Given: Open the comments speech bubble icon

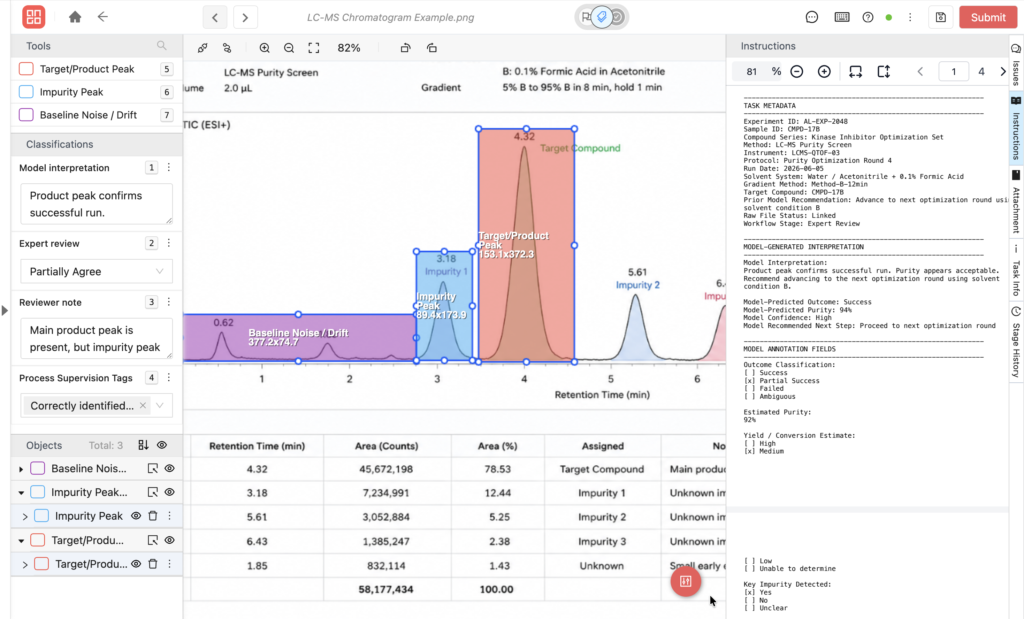Looking at the screenshot, I should point(812,18).
